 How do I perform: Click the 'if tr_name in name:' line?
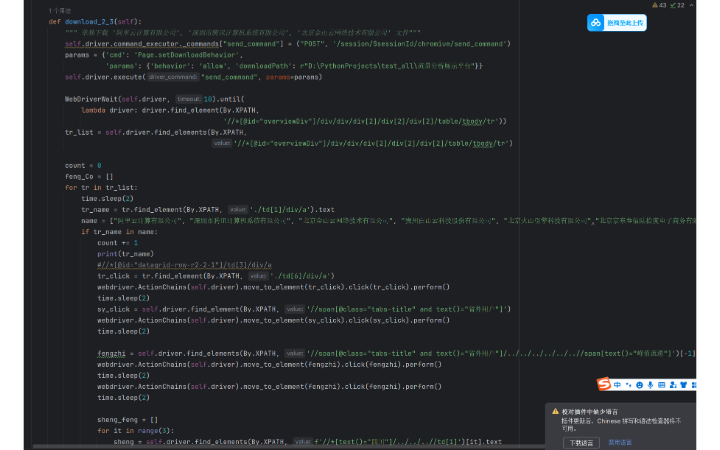[119, 232]
